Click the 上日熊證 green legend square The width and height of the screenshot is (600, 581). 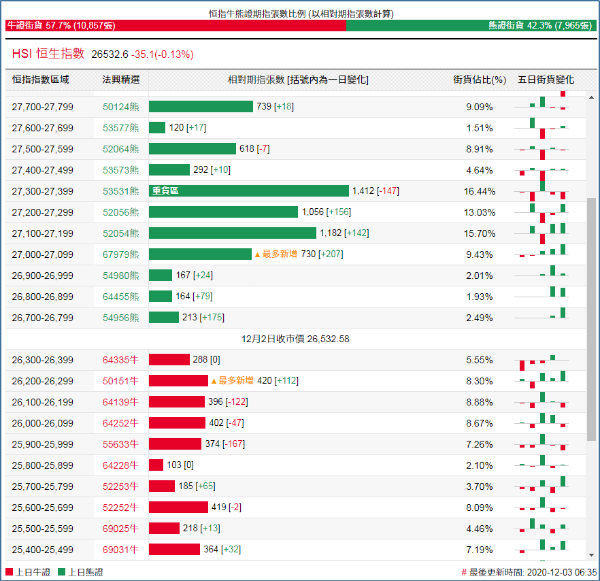click(x=62, y=572)
